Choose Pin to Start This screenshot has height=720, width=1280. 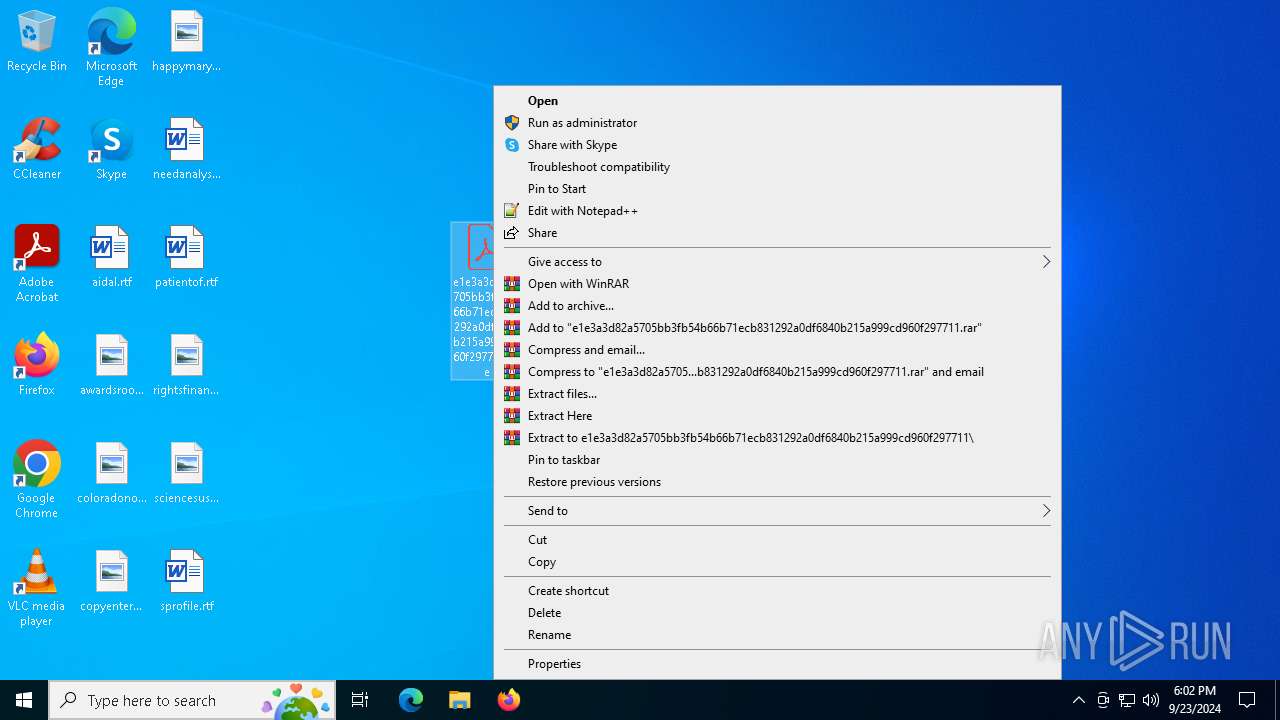pyautogui.click(x=777, y=189)
